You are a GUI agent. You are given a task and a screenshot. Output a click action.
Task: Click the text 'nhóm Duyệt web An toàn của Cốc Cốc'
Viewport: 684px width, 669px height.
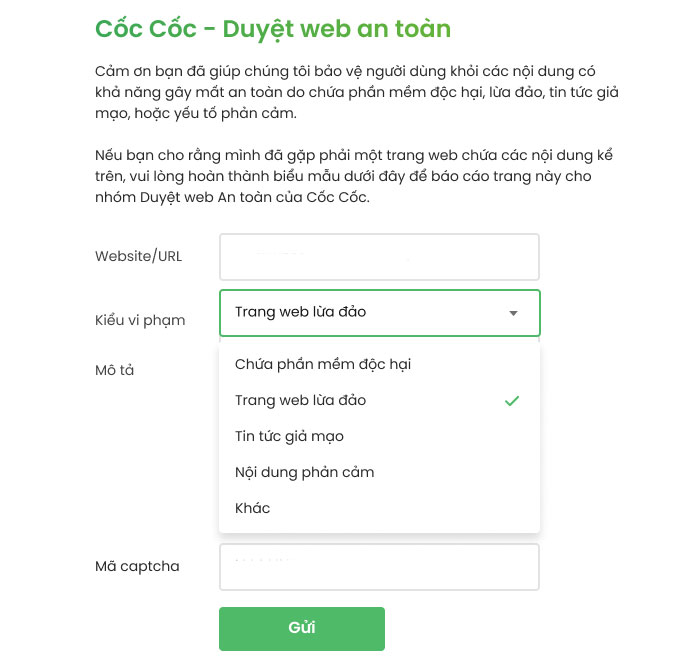click(x=232, y=198)
